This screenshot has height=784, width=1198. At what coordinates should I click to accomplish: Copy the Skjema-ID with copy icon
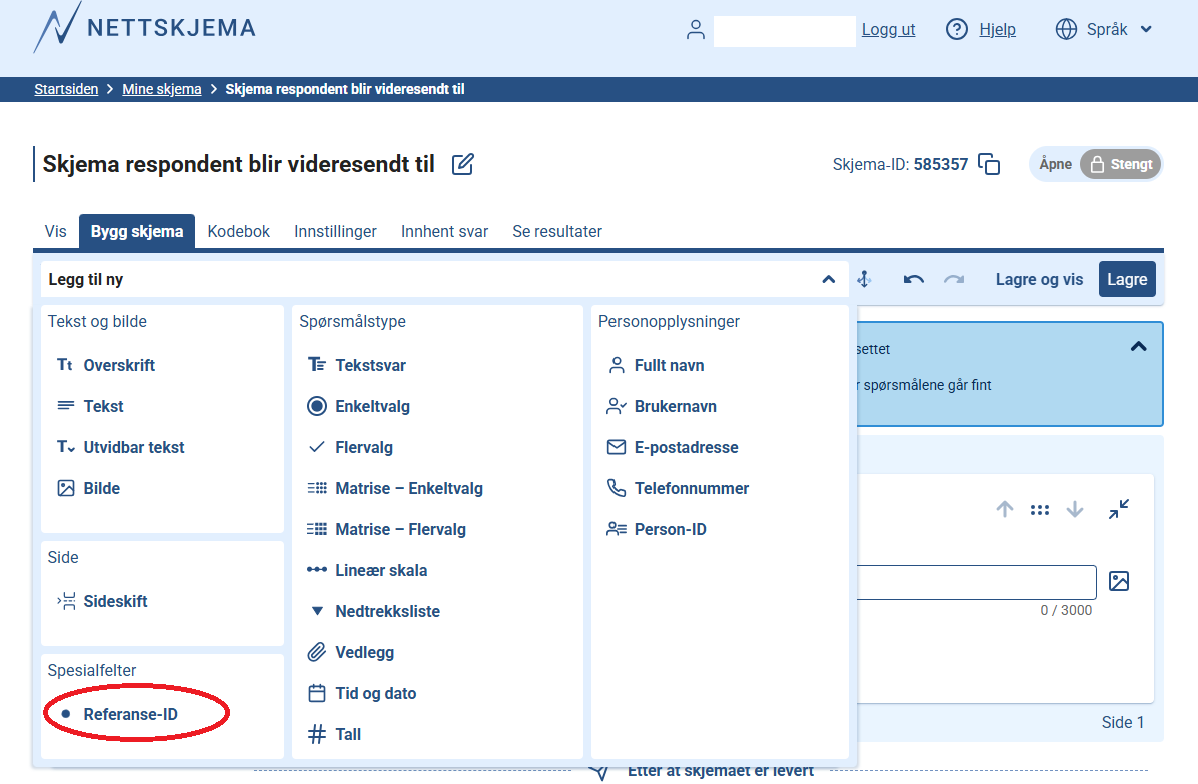pyautogui.click(x=989, y=164)
